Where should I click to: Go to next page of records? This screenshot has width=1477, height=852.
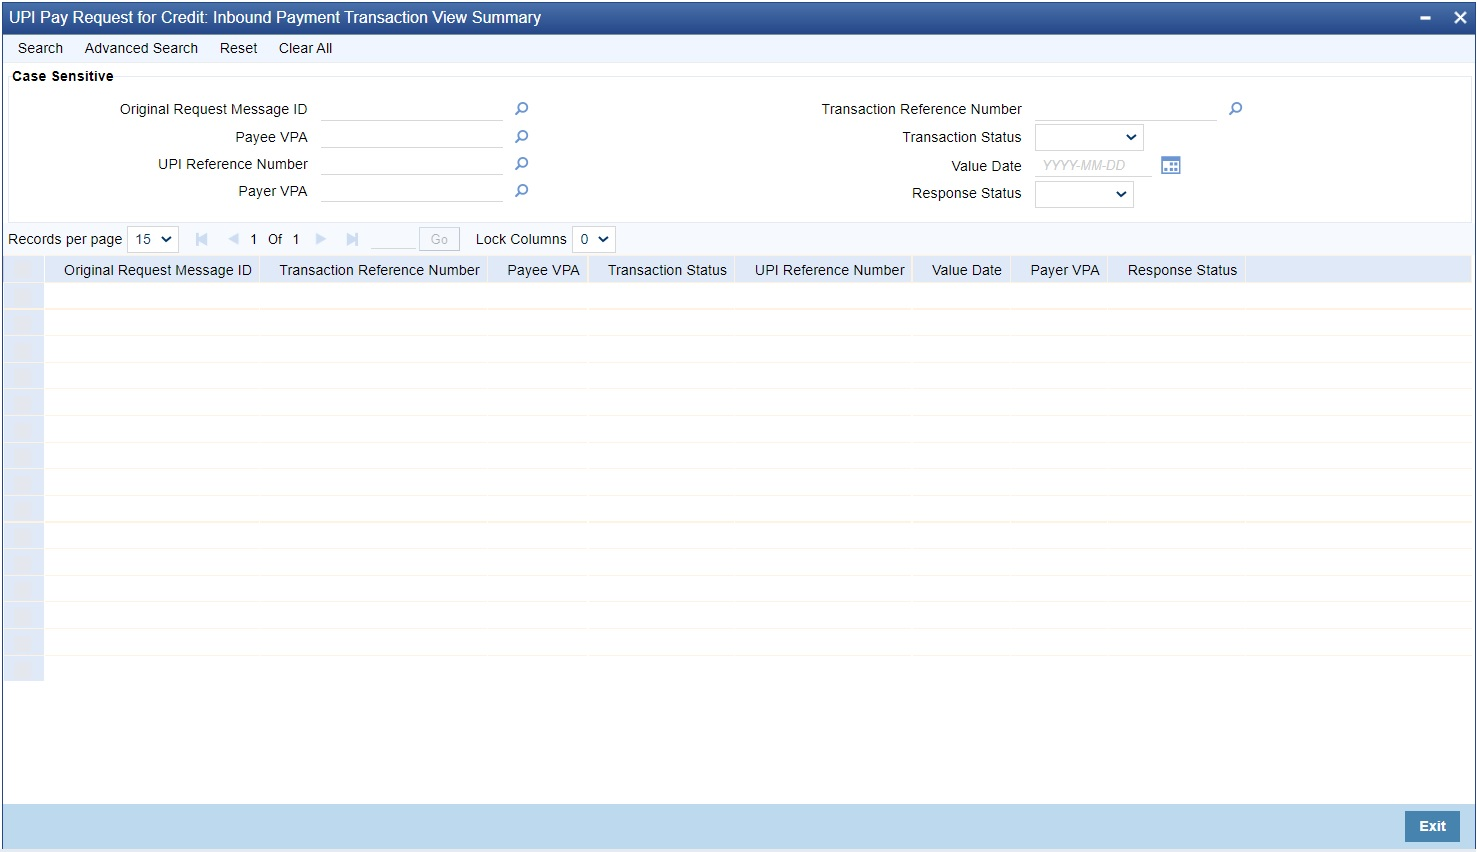[321, 239]
